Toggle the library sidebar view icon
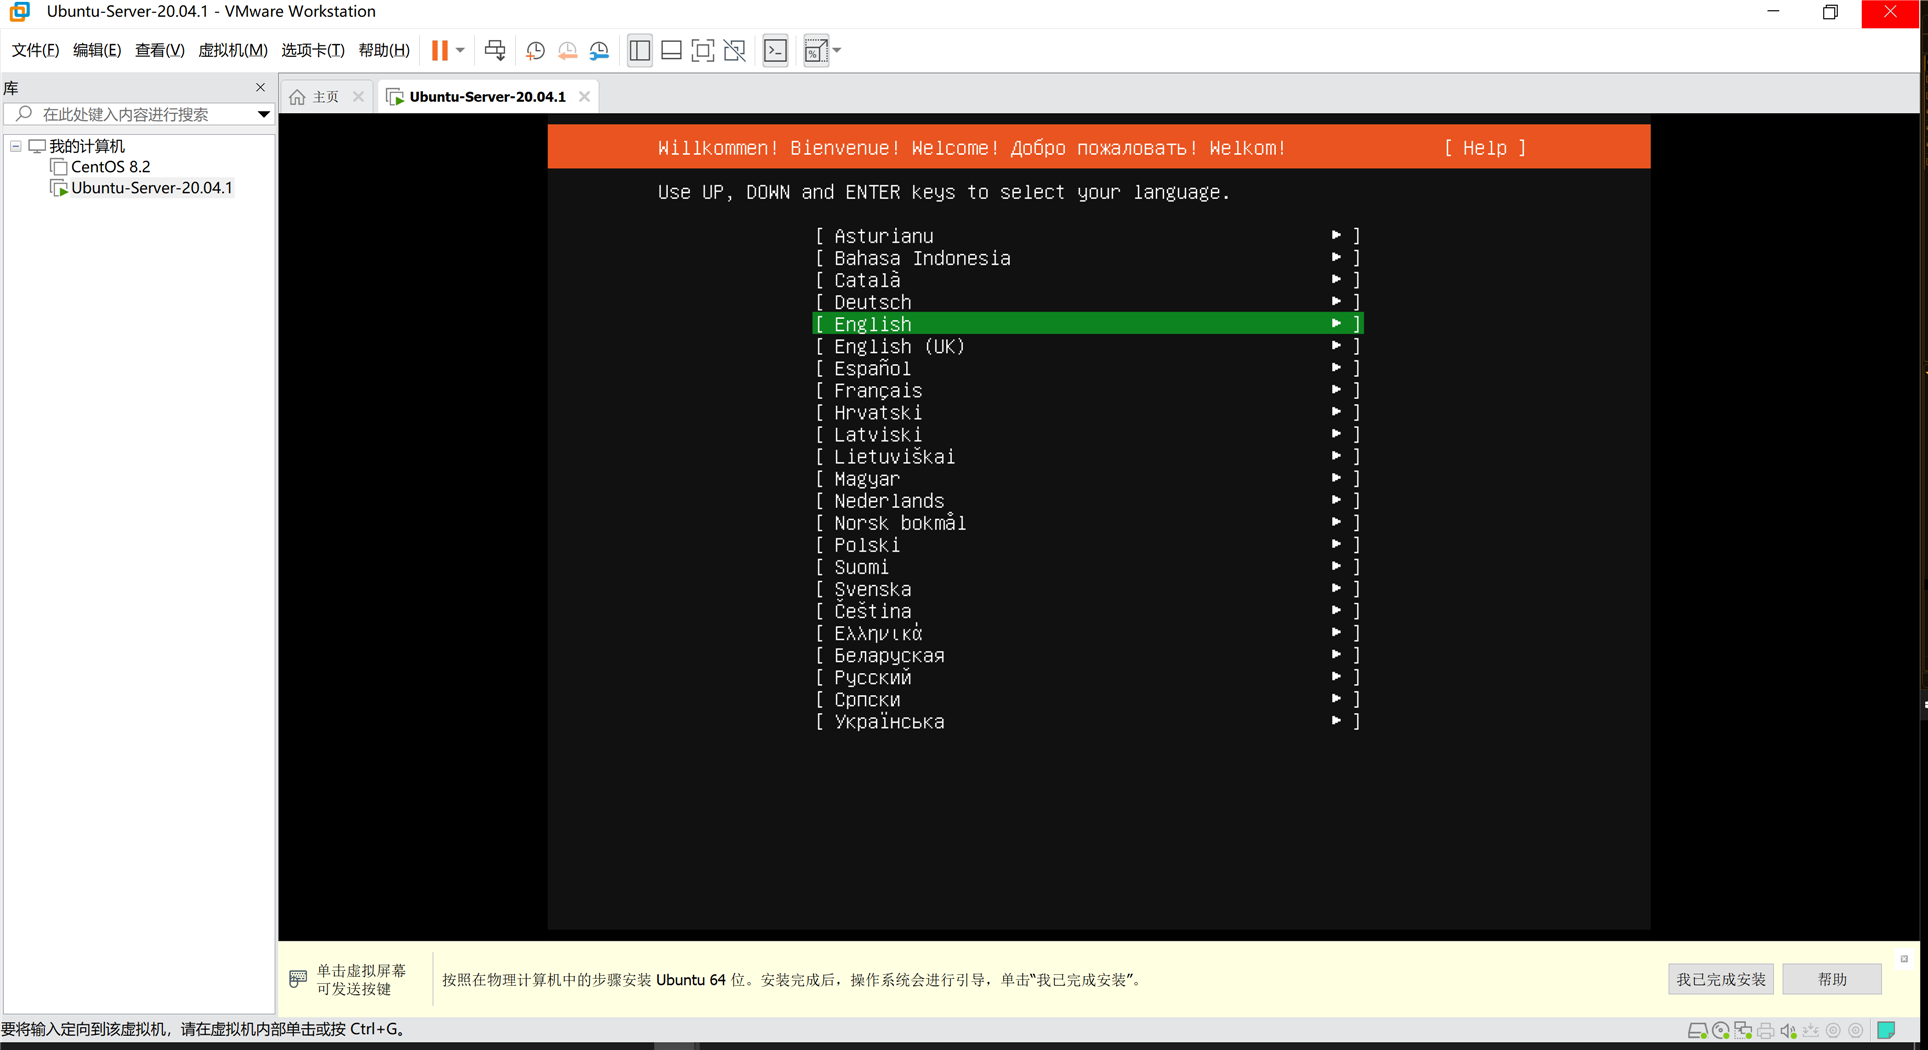The image size is (1928, 1050). 640,50
